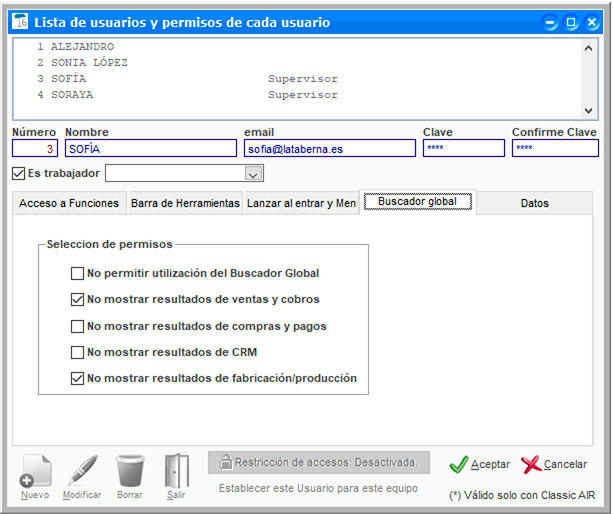Click the Nuevo new user icon

click(35, 471)
